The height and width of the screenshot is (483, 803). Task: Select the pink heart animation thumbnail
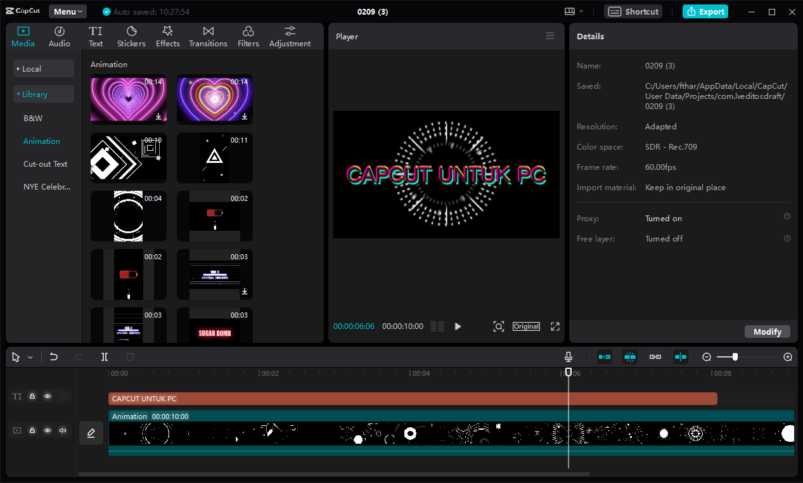[129, 99]
